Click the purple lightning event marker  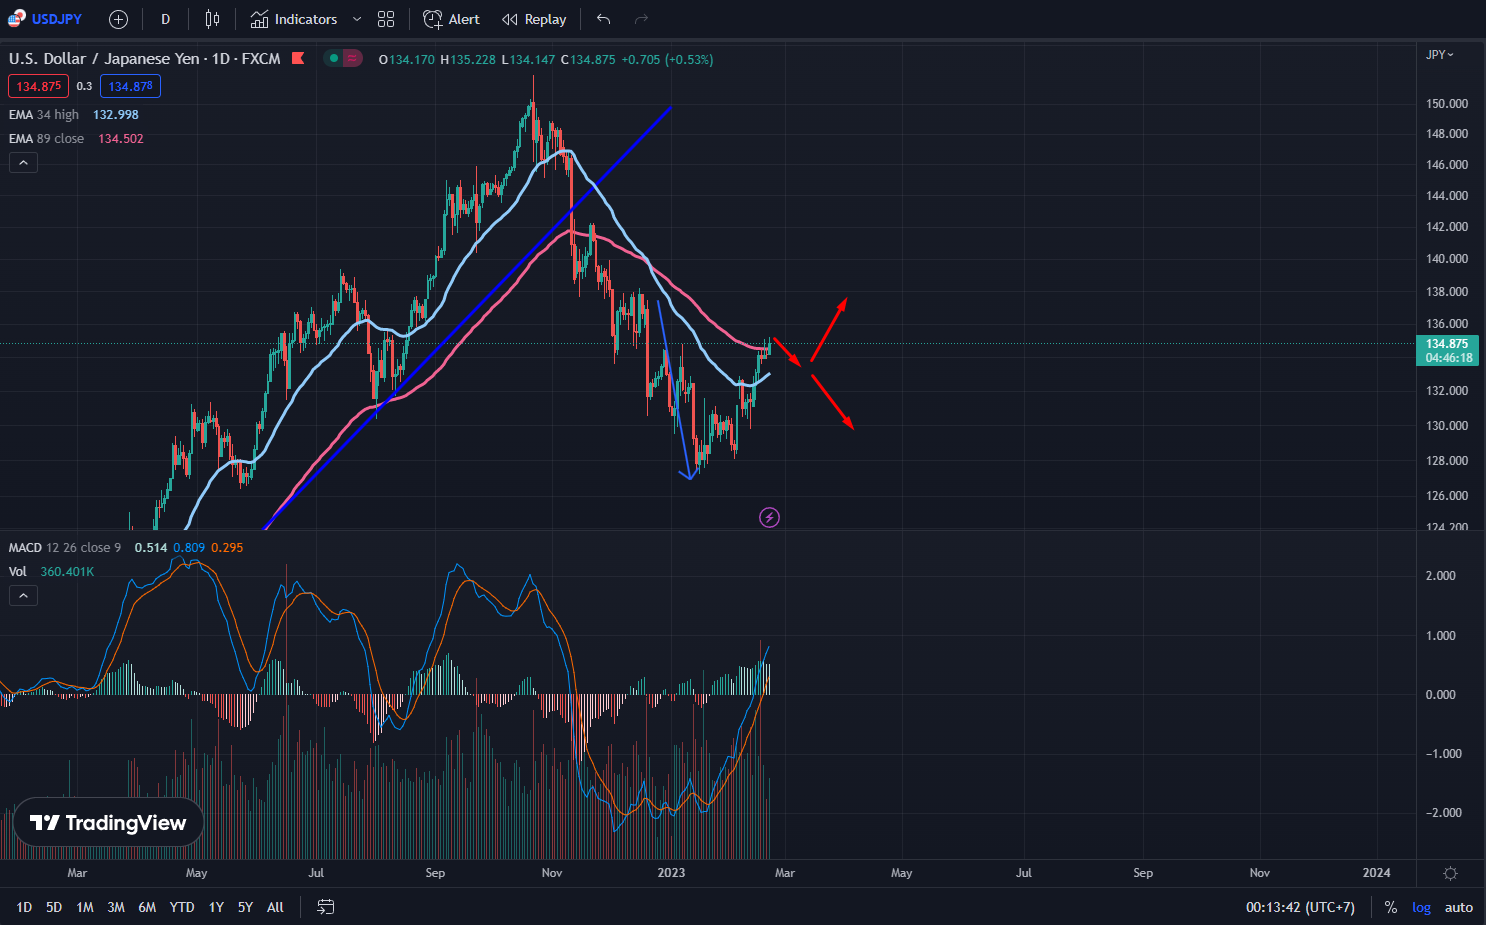[x=769, y=517]
